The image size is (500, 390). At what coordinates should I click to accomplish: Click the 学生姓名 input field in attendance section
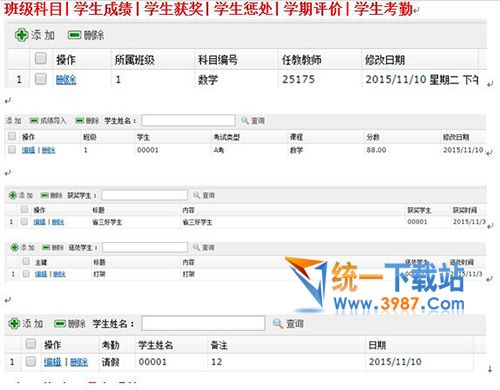pyautogui.click(x=203, y=323)
